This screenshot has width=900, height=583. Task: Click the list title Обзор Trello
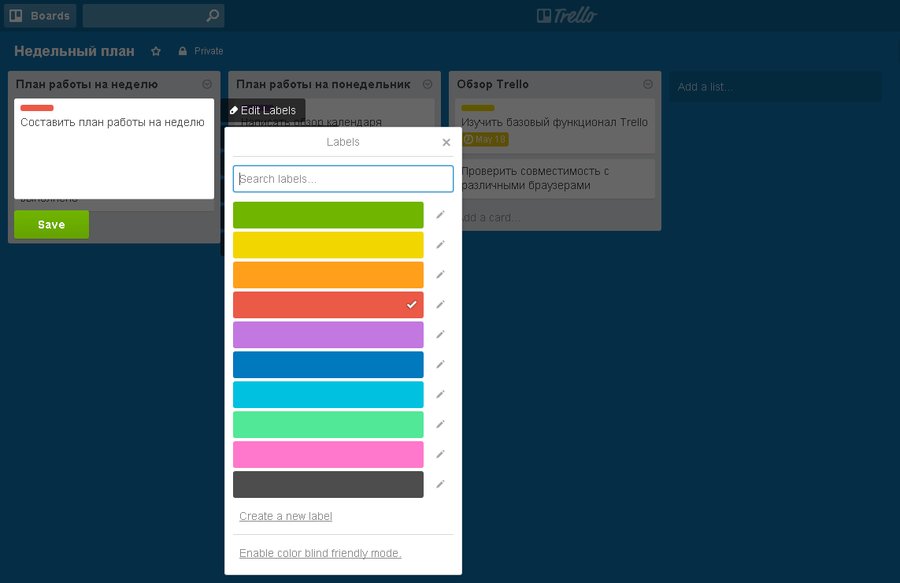(x=492, y=84)
